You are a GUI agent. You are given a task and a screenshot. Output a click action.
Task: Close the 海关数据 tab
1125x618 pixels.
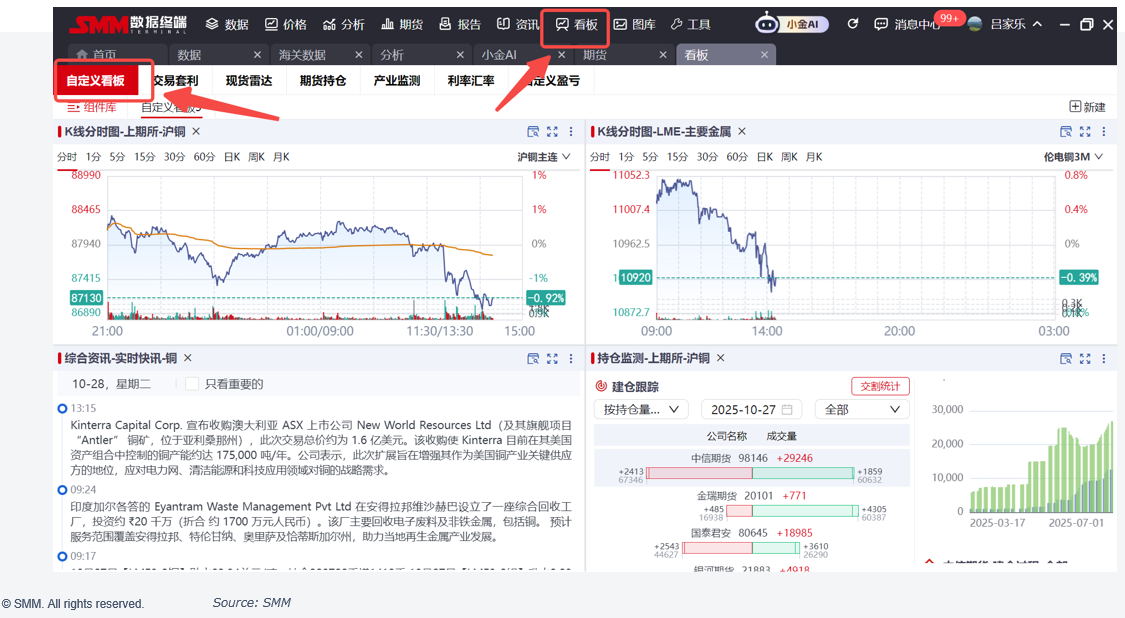click(x=359, y=55)
